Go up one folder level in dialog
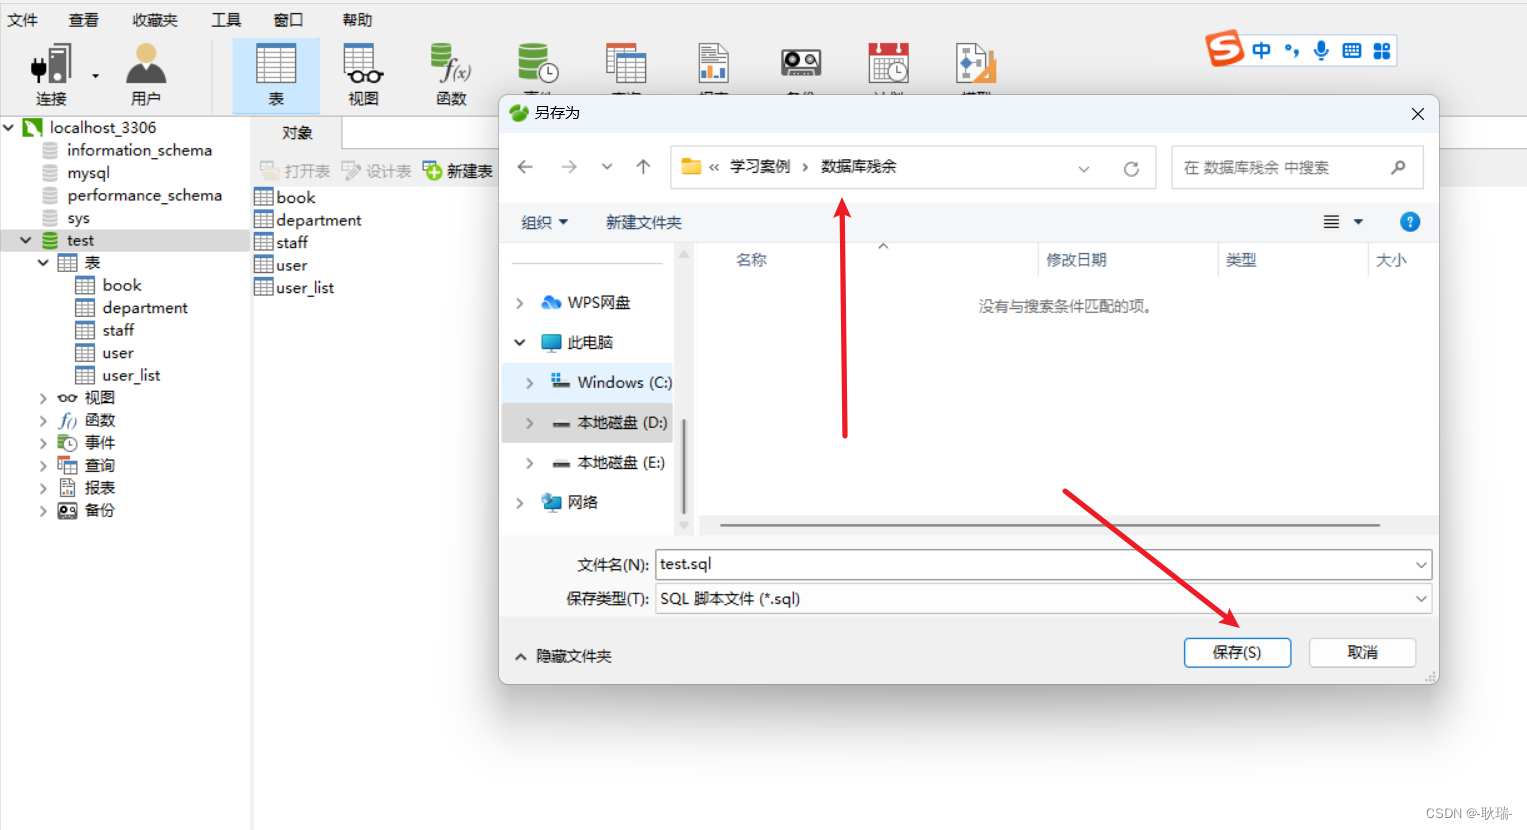1527x830 pixels. [643, 167]
